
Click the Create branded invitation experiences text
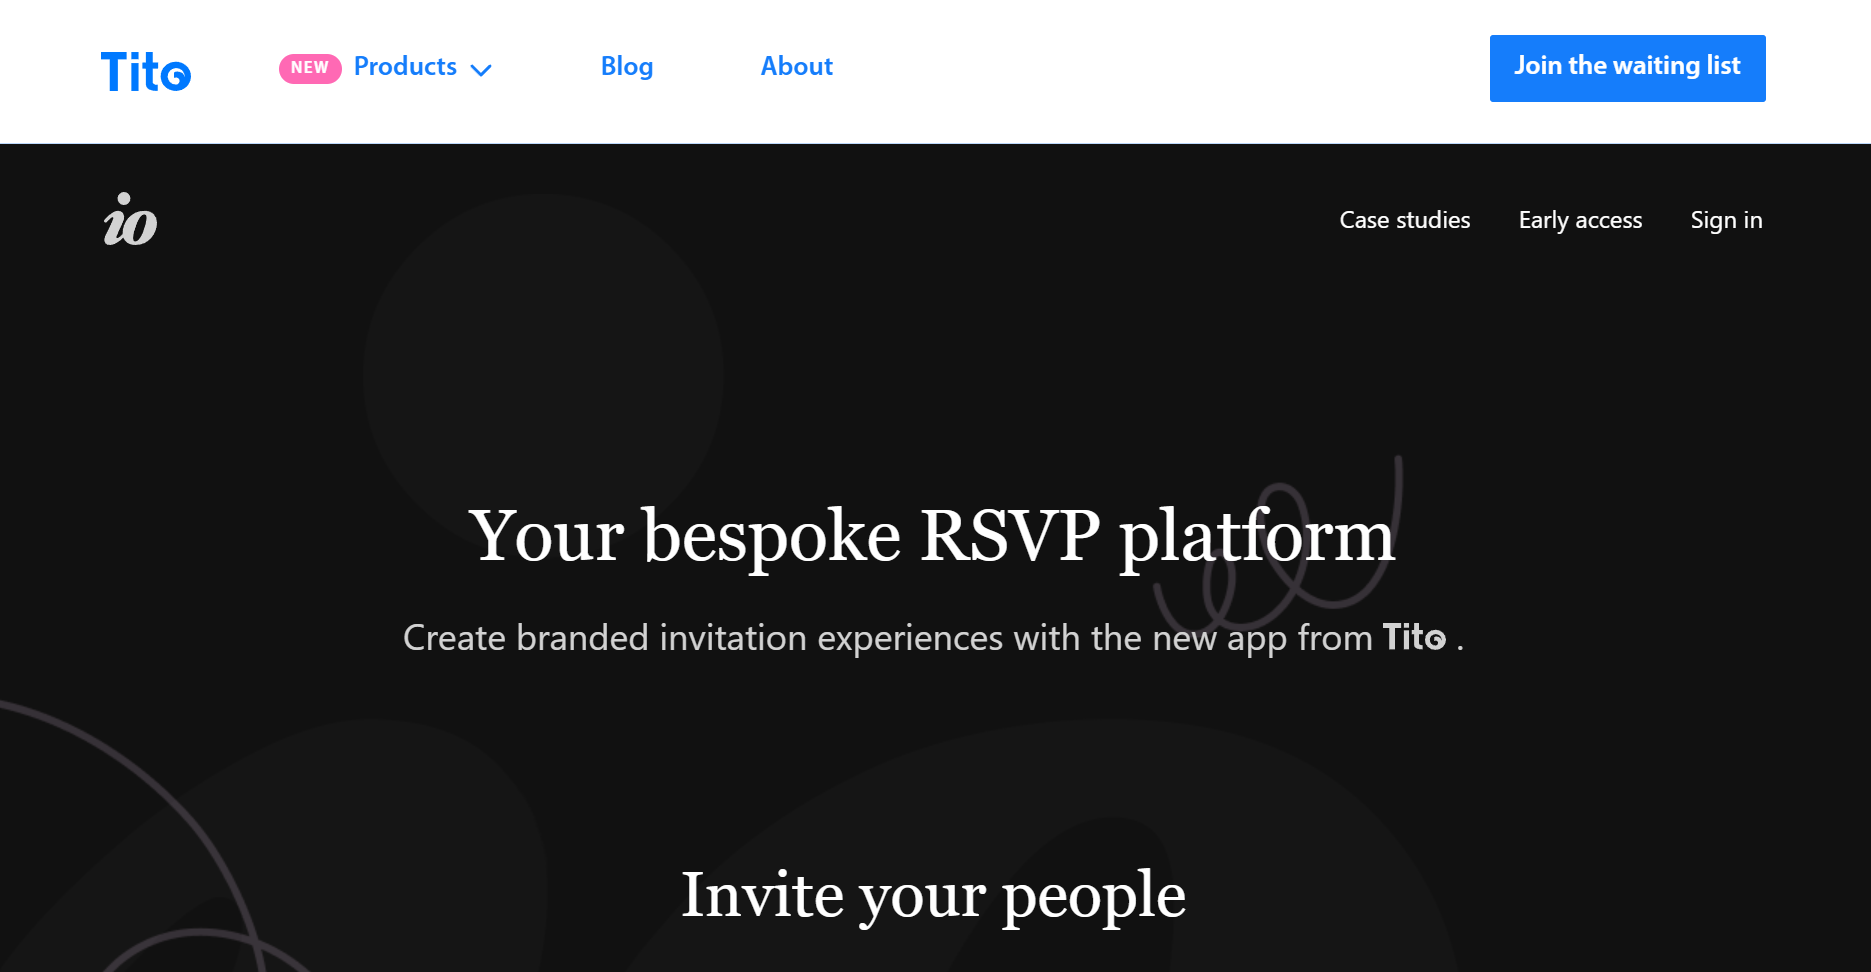coord(700,638)
